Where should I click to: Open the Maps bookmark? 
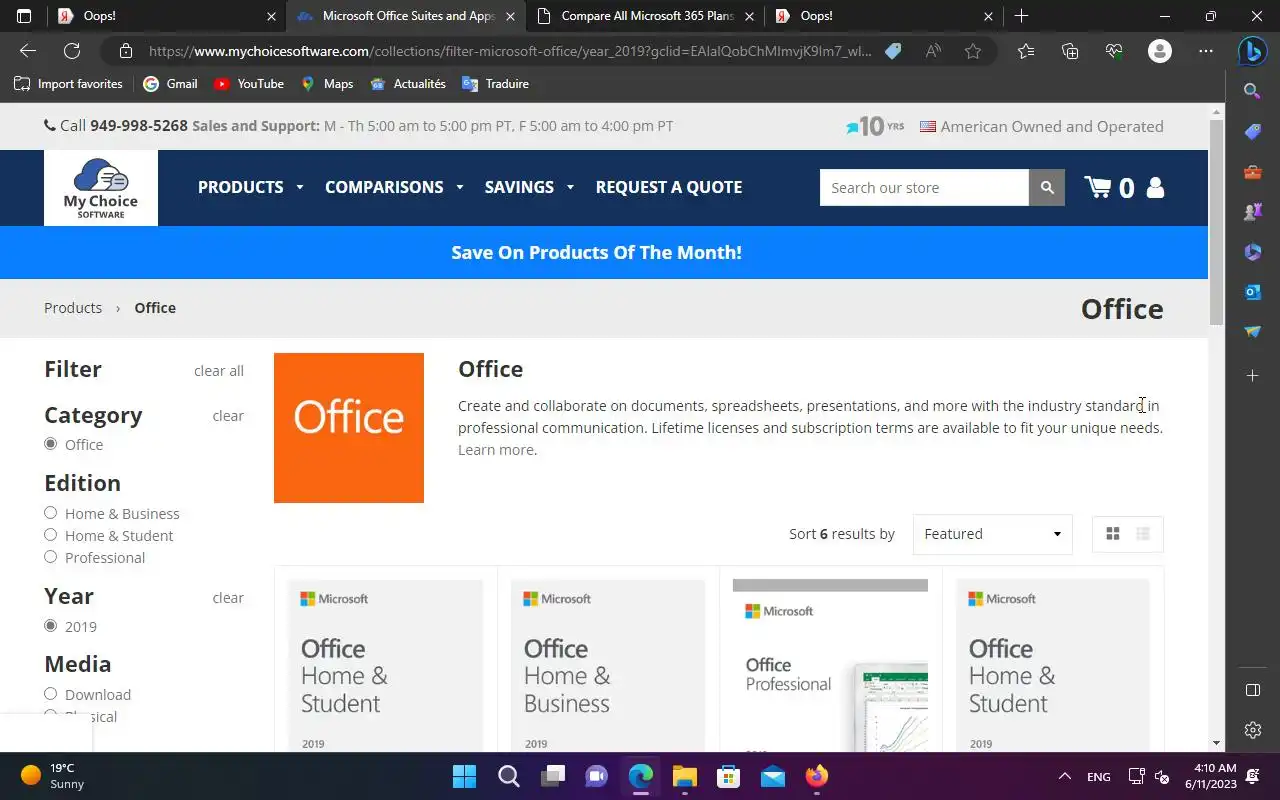(x=327, y=84)
